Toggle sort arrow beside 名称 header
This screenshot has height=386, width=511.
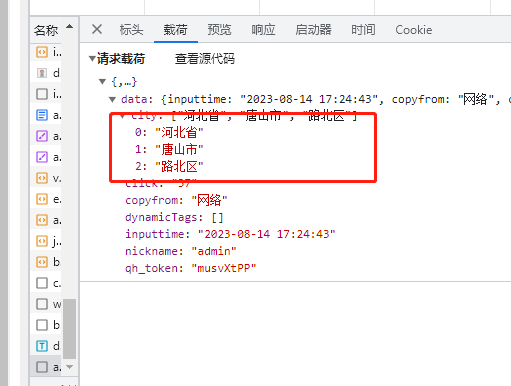point(70,26)
